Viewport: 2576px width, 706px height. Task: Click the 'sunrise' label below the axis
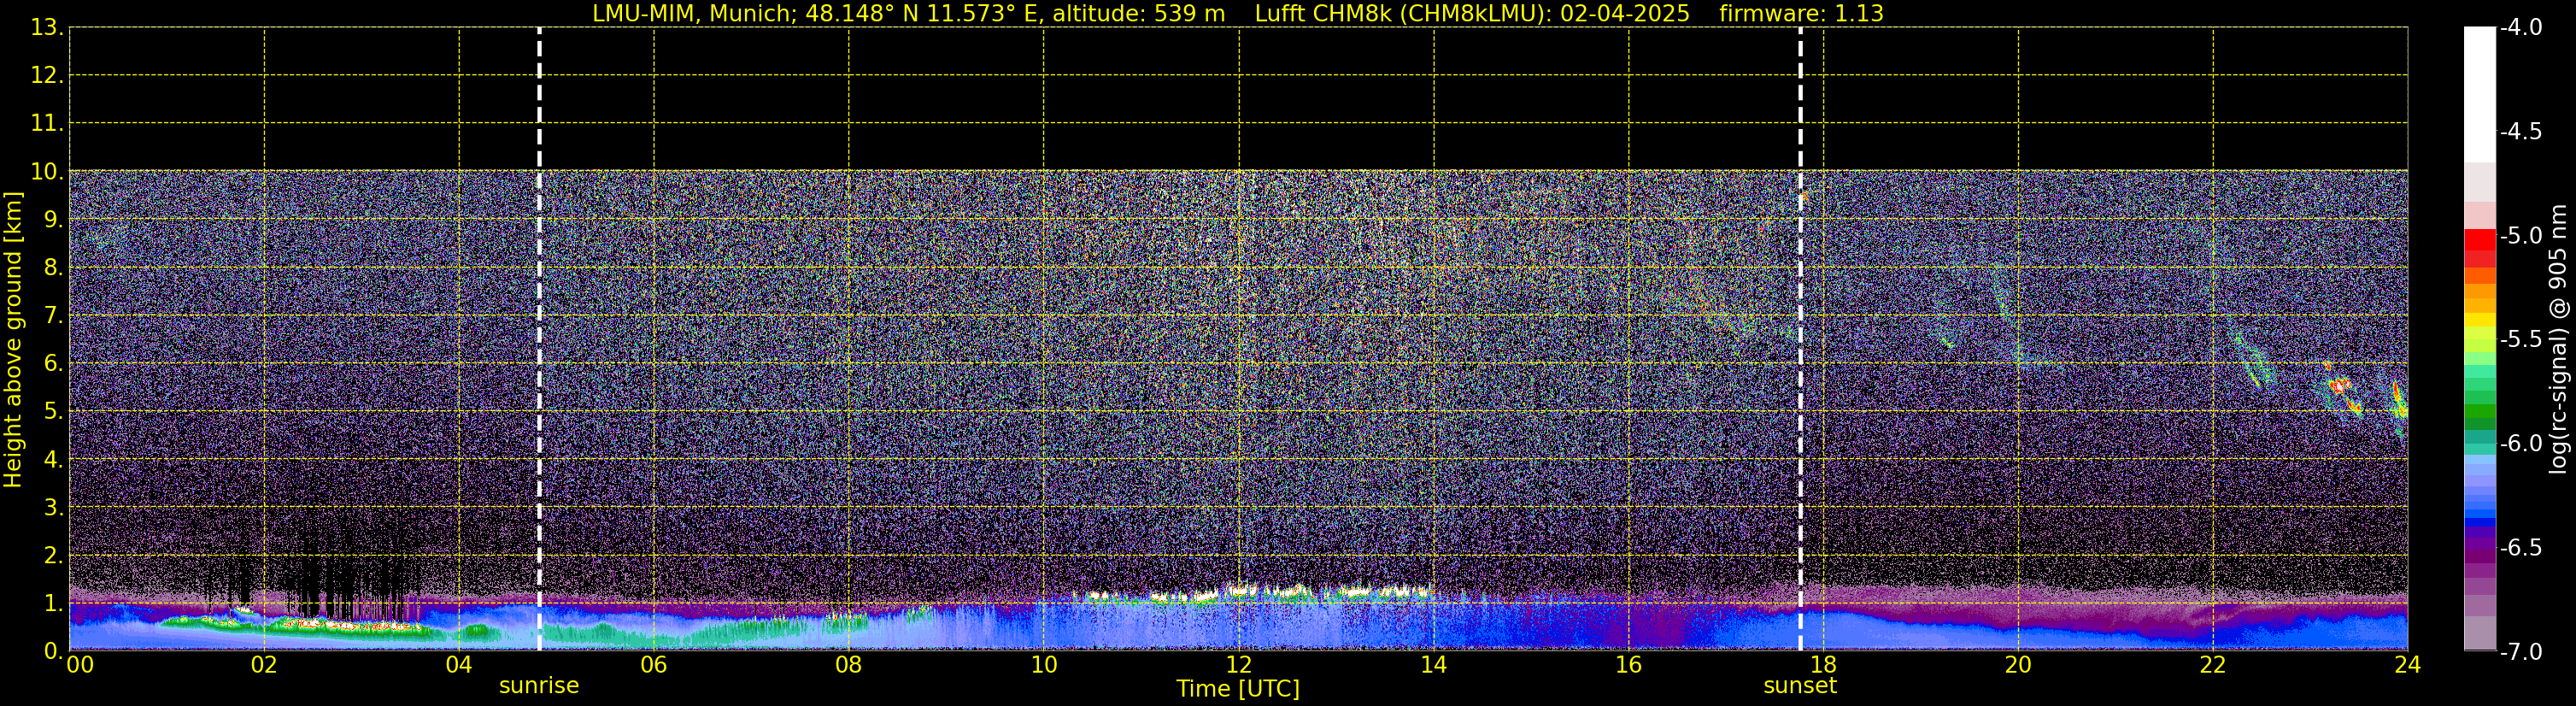pyautogui.click(x=539, y=686)
